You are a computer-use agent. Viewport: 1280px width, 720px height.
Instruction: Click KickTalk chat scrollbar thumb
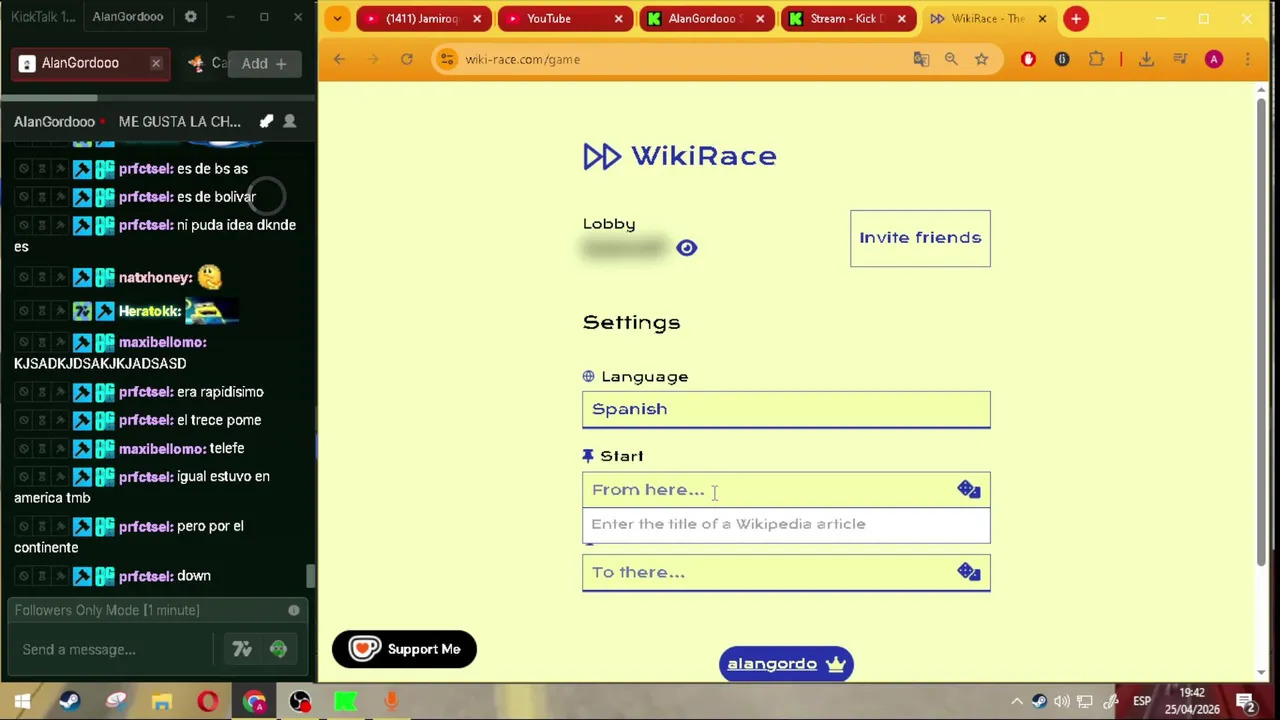click(x=311, y=577)
